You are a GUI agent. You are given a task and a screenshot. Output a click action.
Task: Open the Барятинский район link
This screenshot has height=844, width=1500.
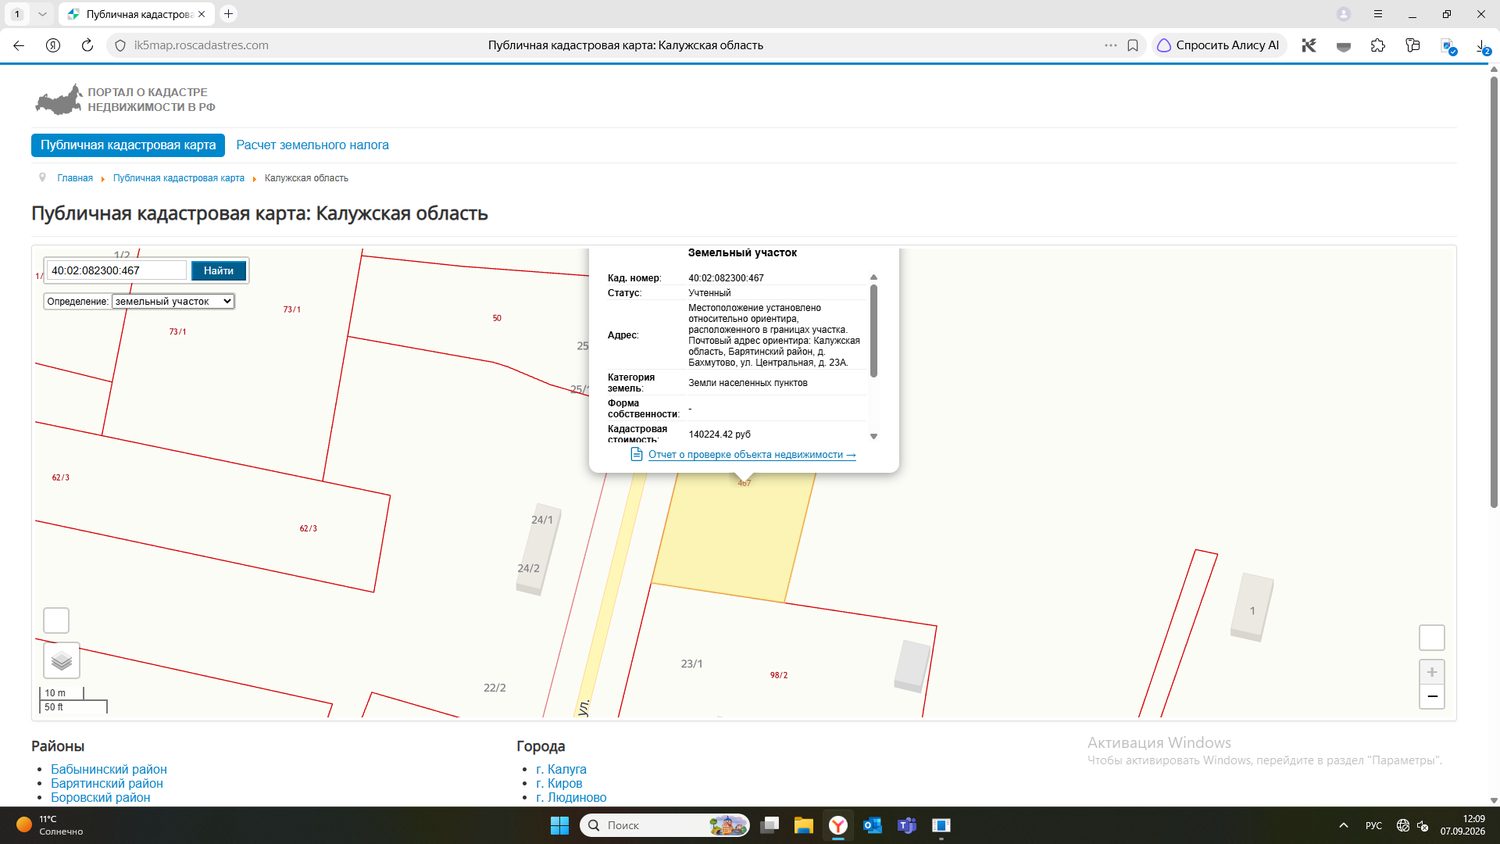[x=107, y=783]
